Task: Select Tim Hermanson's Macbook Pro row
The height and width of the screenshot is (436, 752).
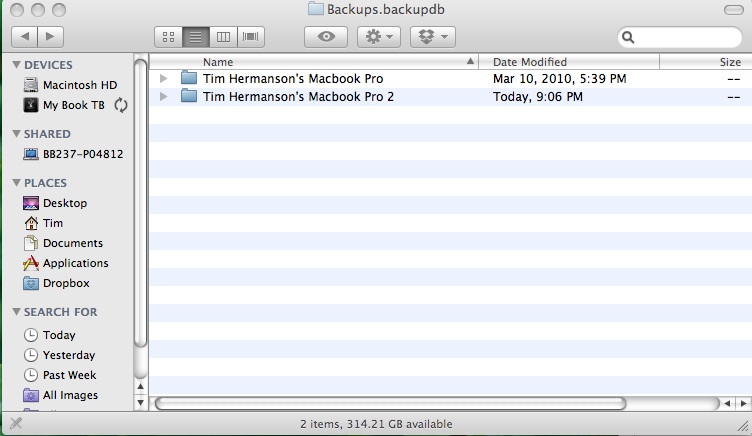Action: (x=450, y=79)
